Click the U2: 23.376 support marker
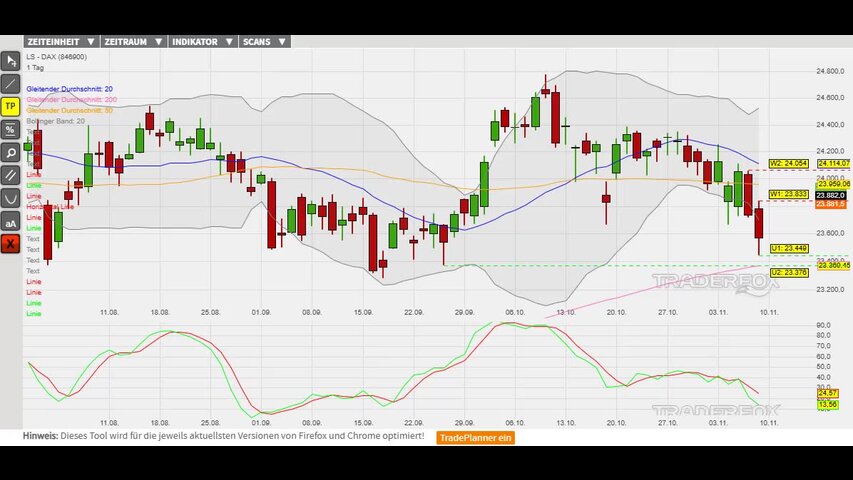The width and height of the screenshot is (853, 480). (x=788, y=272)
